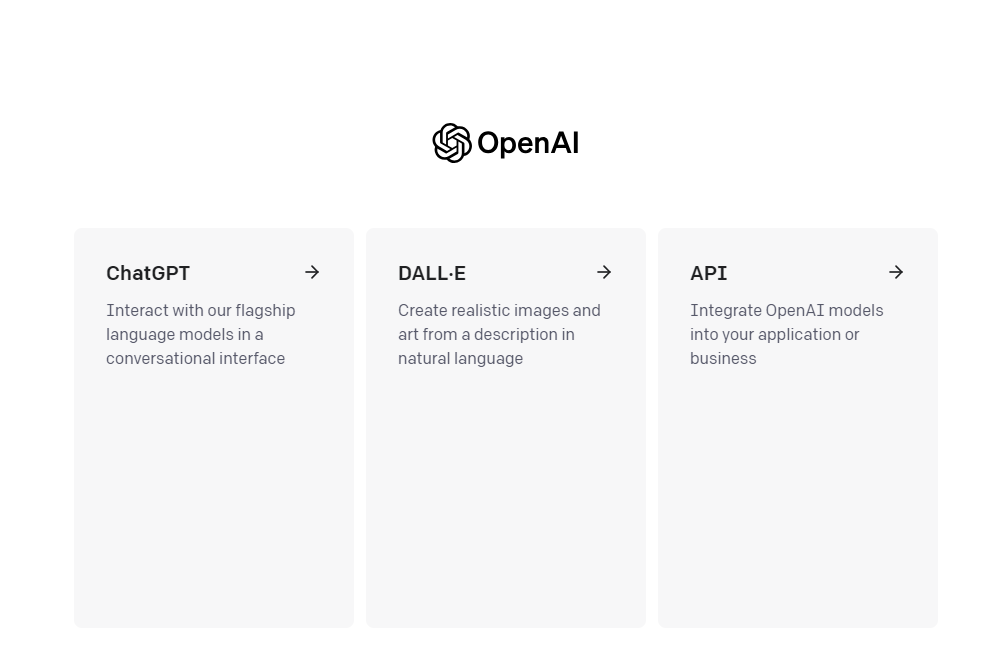981x666 pixels.
Task: Click empty lower area of API card
Action: coord(798,500)
